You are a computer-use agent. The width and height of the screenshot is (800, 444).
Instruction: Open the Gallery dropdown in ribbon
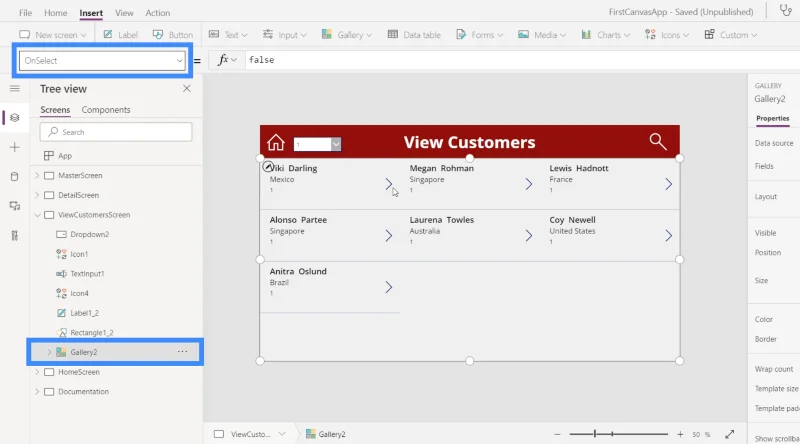(x=346, y=35)
